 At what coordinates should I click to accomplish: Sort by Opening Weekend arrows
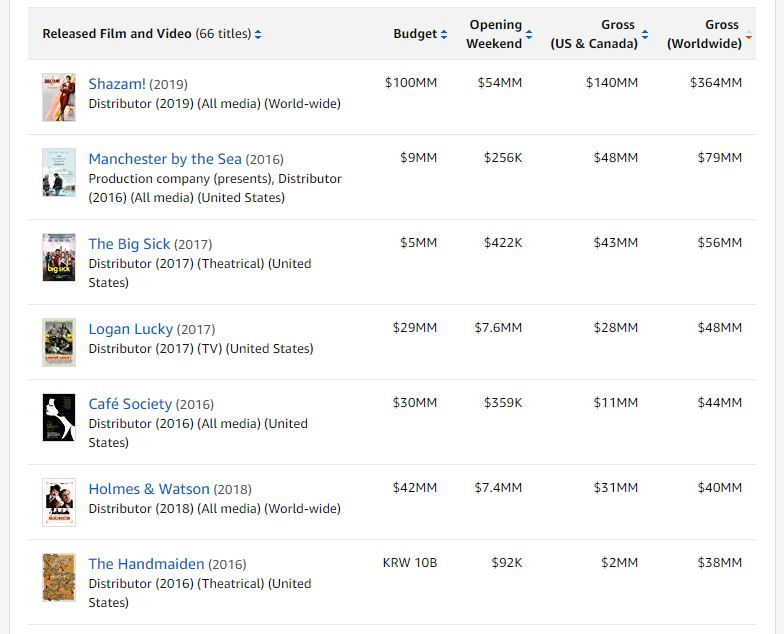click(x=529, y=34)
